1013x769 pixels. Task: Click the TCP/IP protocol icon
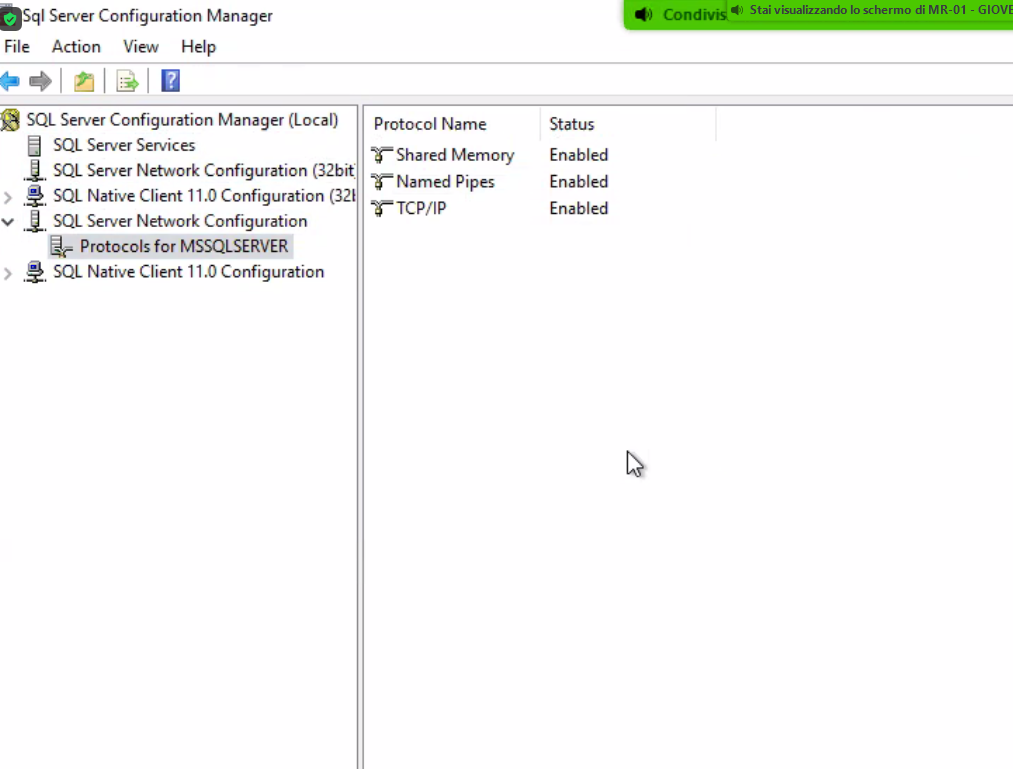380,208
